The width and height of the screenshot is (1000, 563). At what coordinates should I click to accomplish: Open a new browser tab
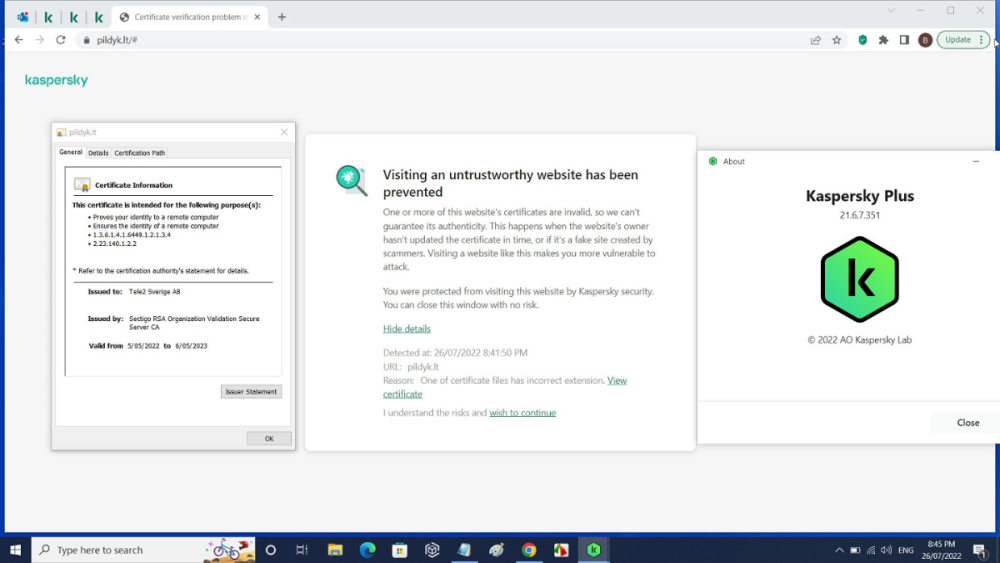tap(282, 17)
